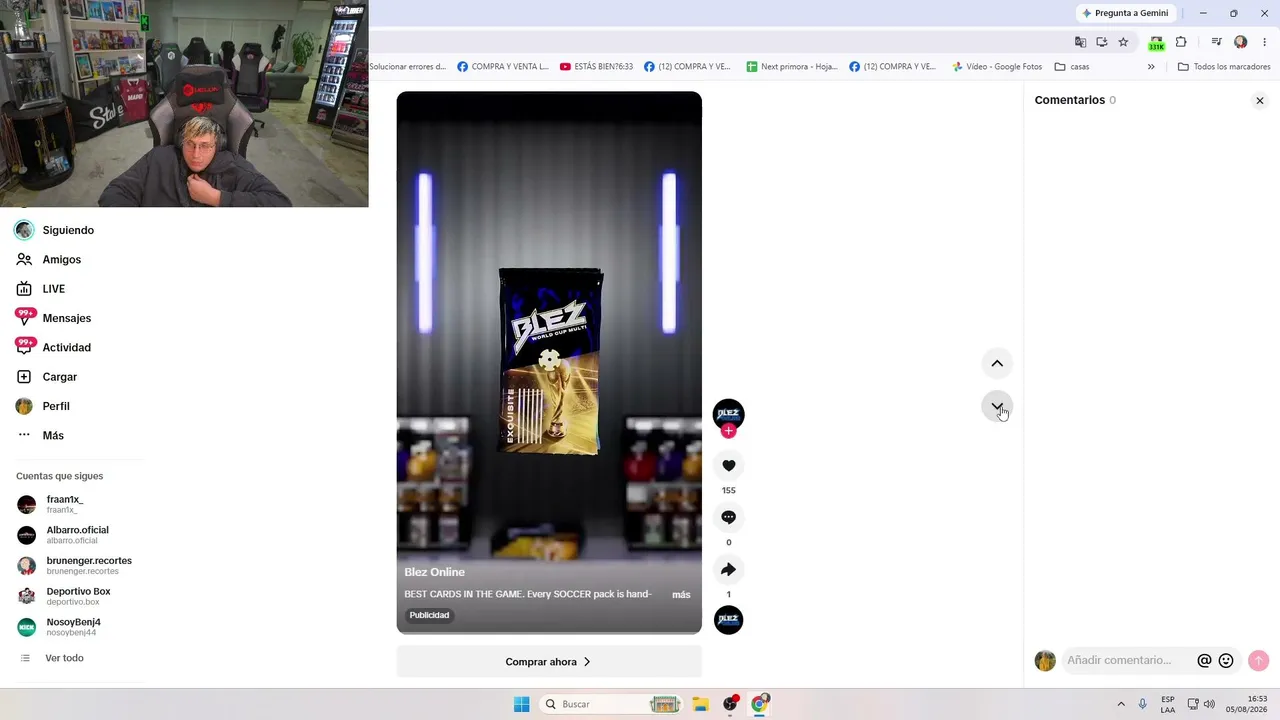Click the Comprar ahora button
This screenshot has width=1280, height=720.
pos(549,661)
